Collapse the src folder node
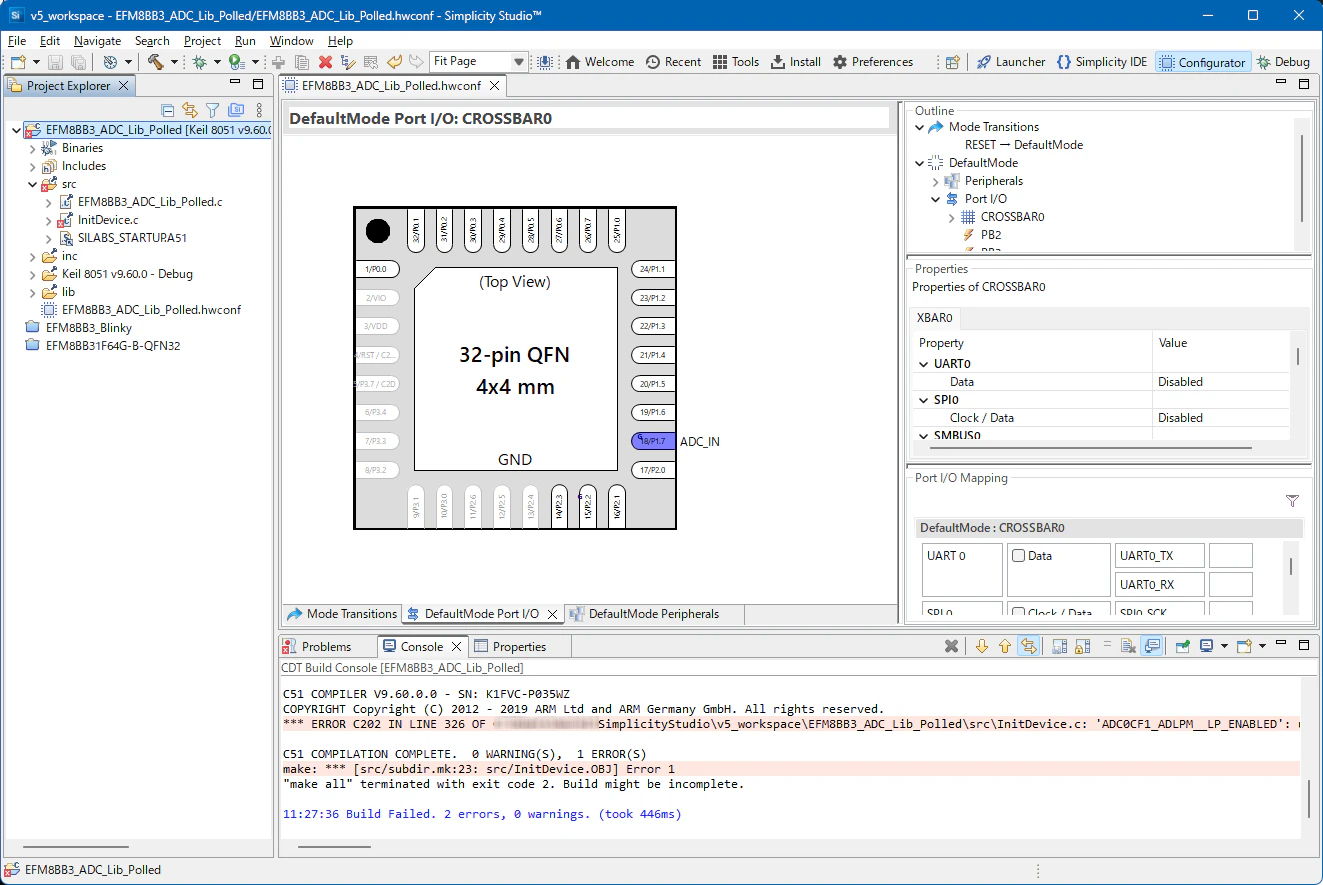The height and width of the screenshot is (885, 1323). pos(32,184)
